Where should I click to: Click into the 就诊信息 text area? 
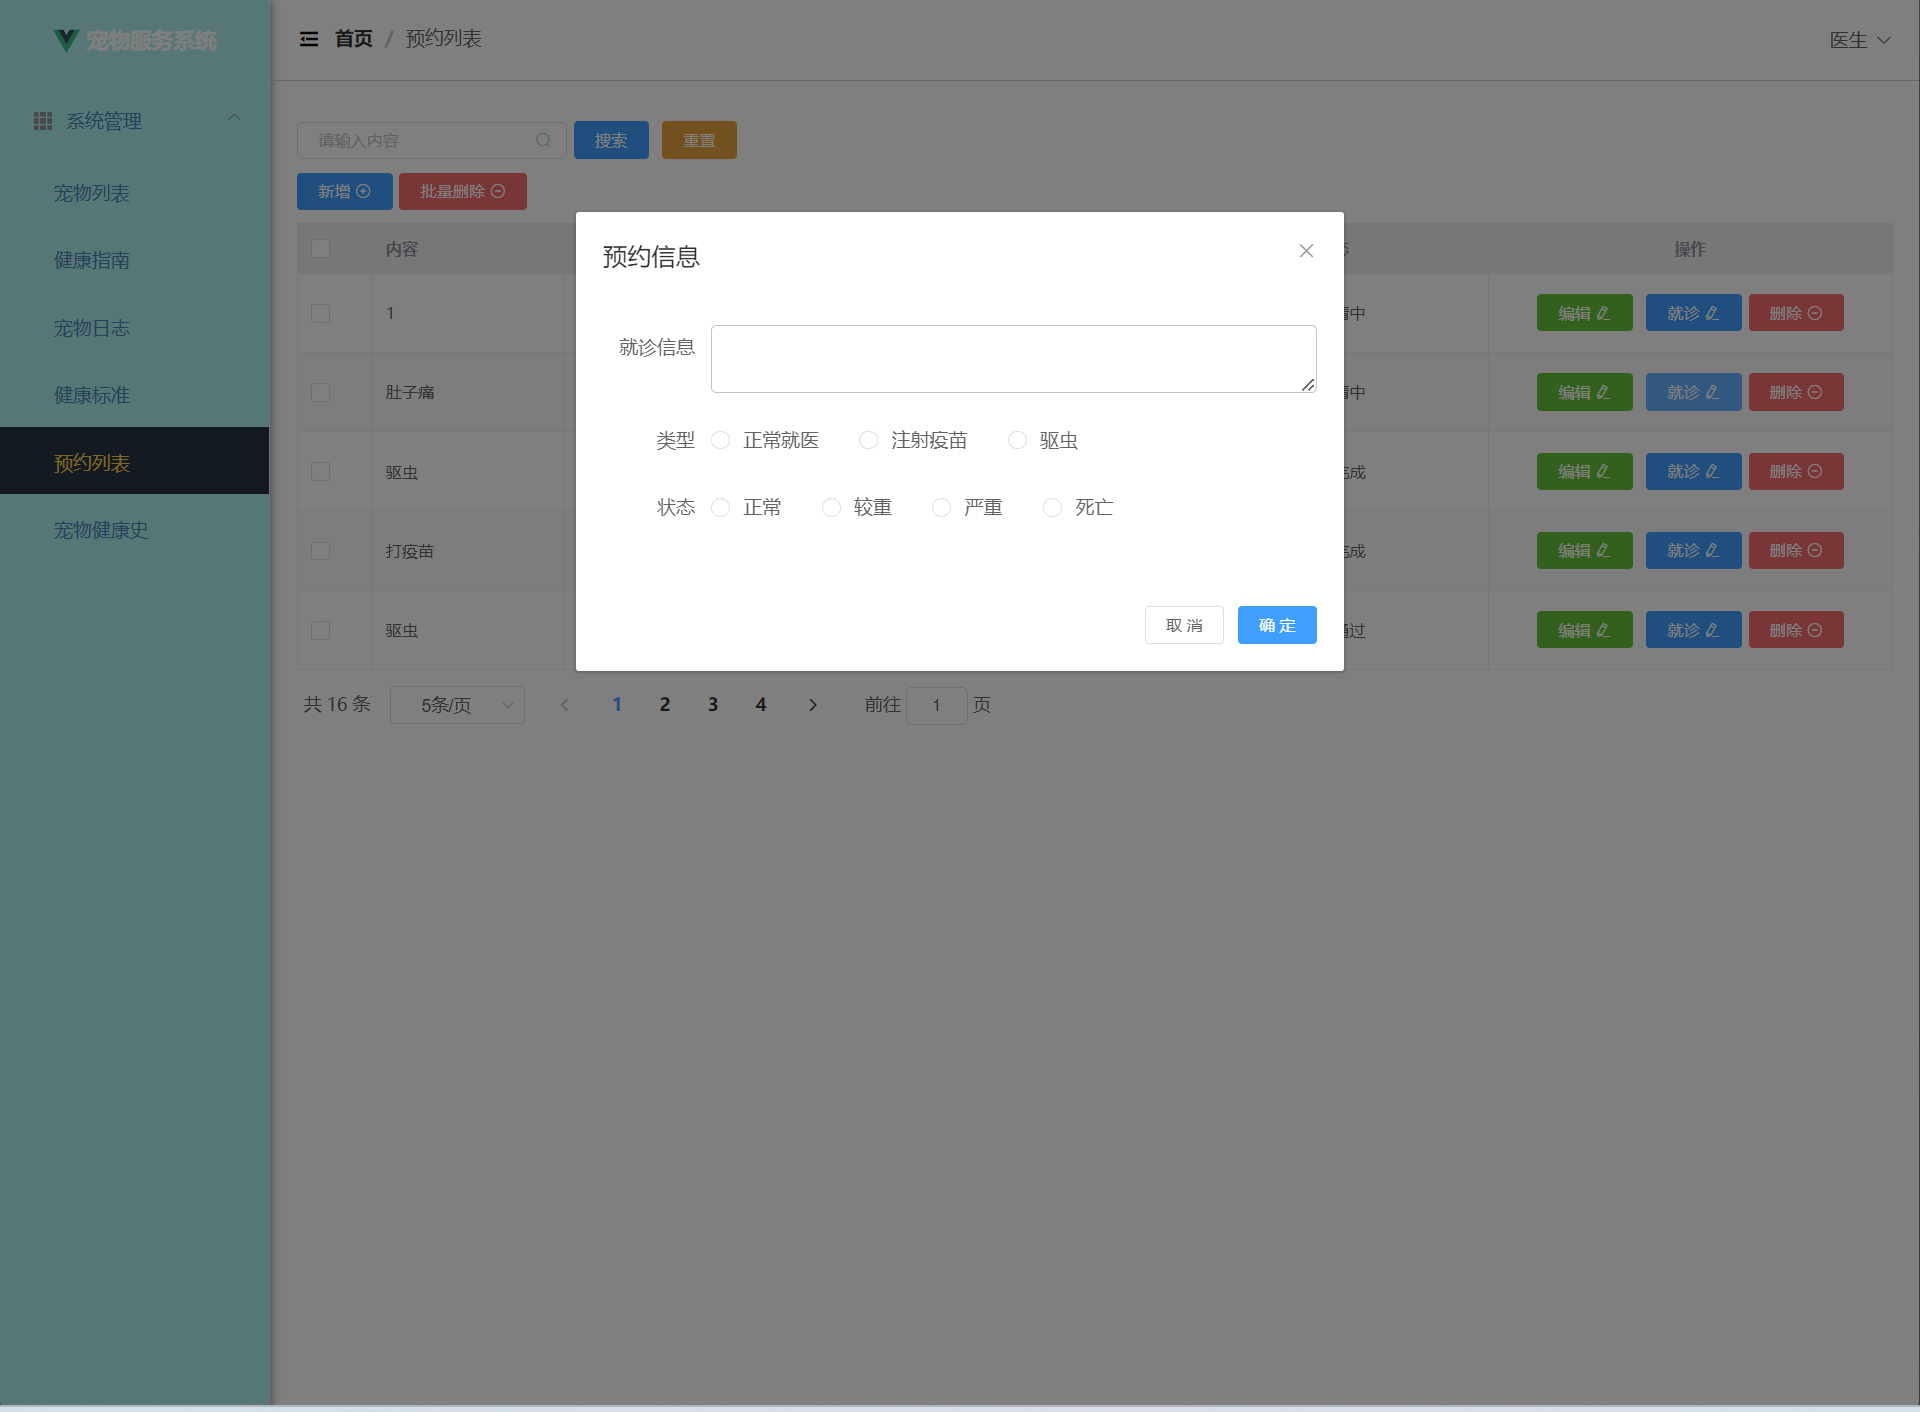pos(1012,358)
